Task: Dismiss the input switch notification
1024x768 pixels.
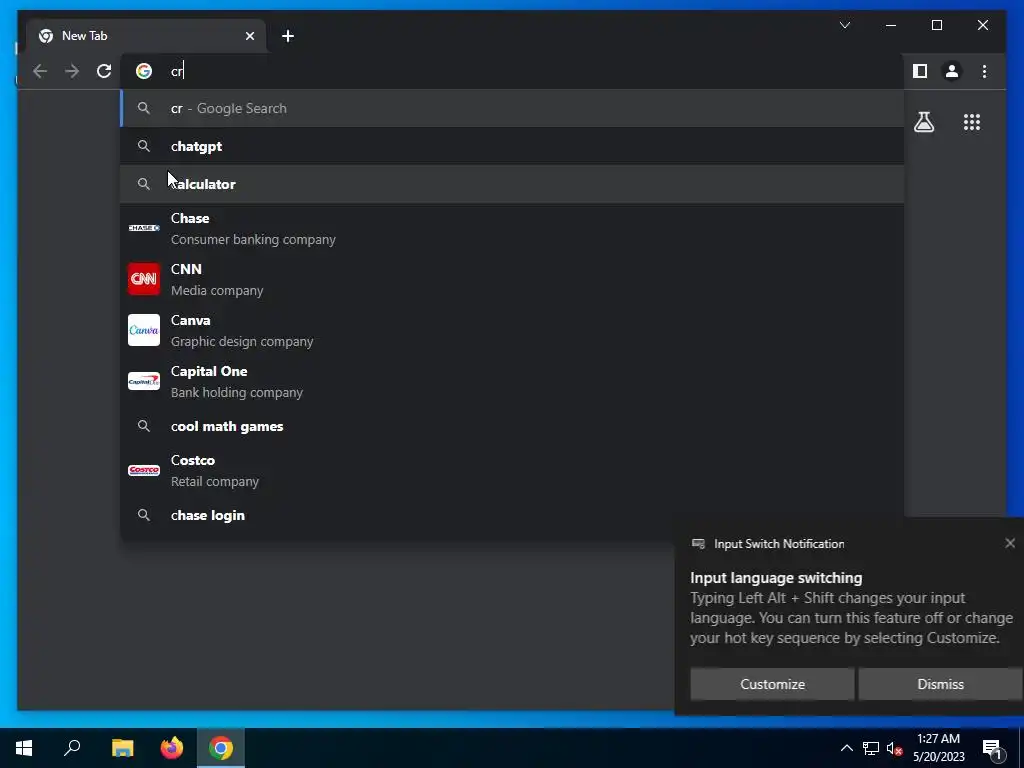Action: (x=940, y=684)
